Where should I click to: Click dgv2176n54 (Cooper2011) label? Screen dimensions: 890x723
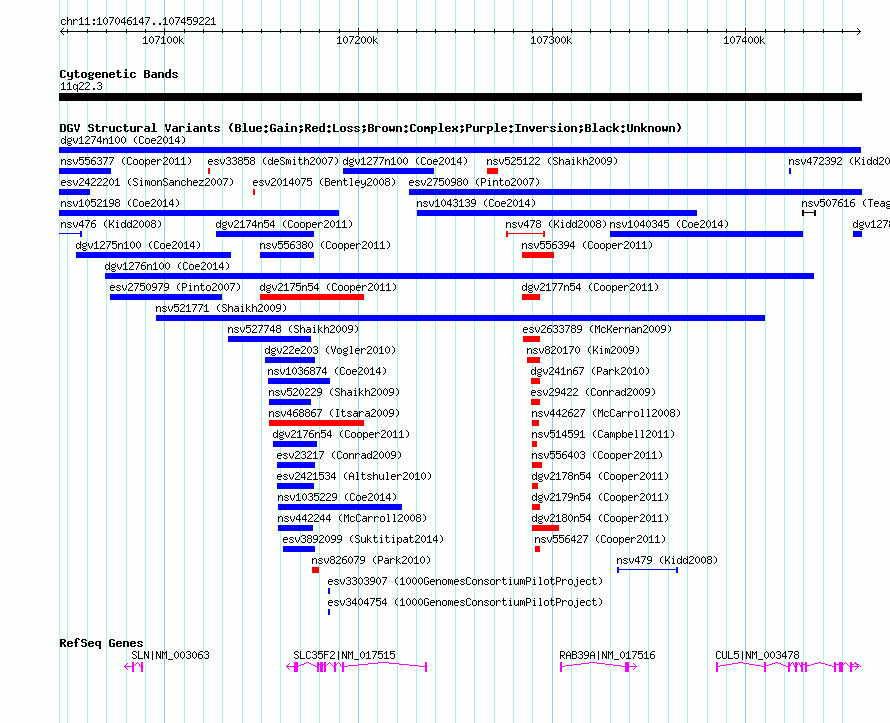(x=342, y=434)
